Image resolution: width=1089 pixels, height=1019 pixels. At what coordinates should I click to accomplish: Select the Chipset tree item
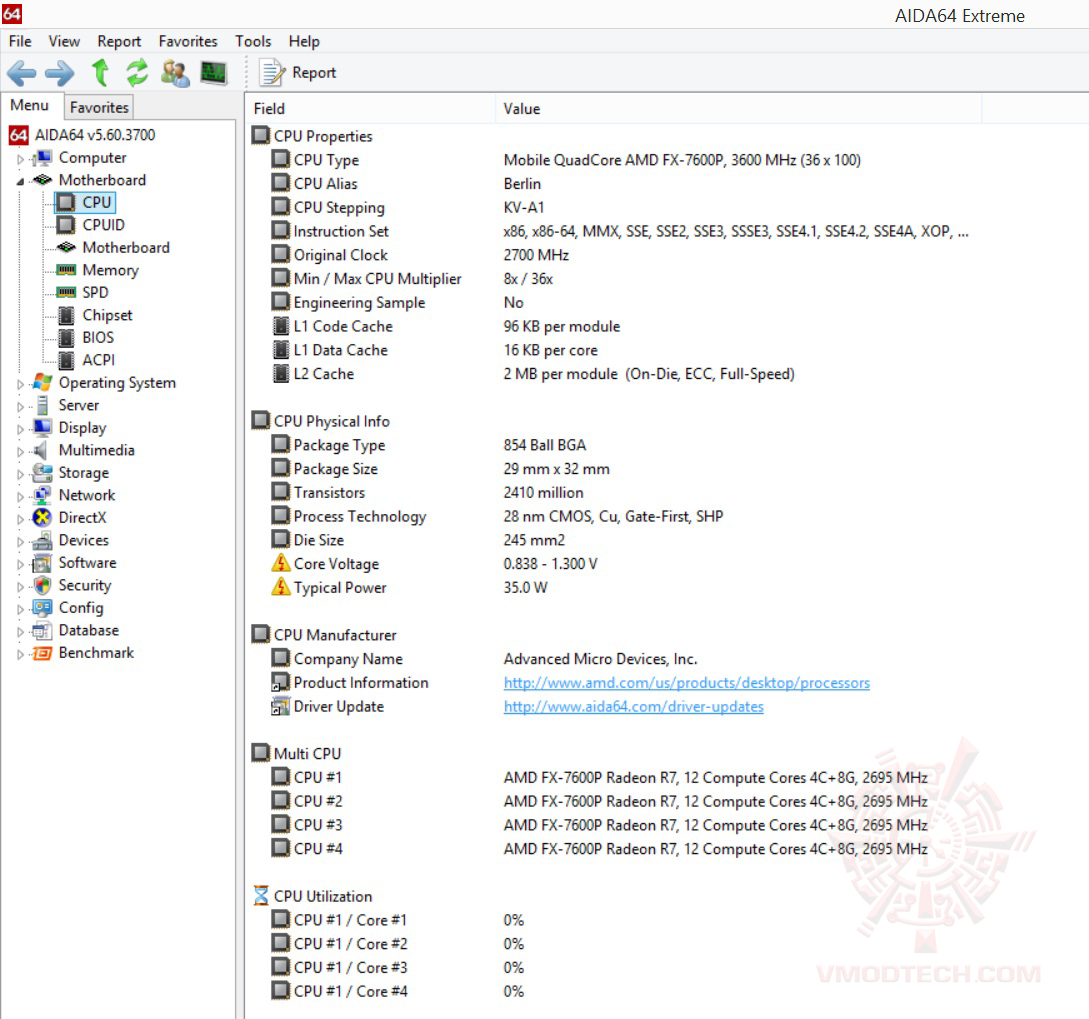pos(107,315)
